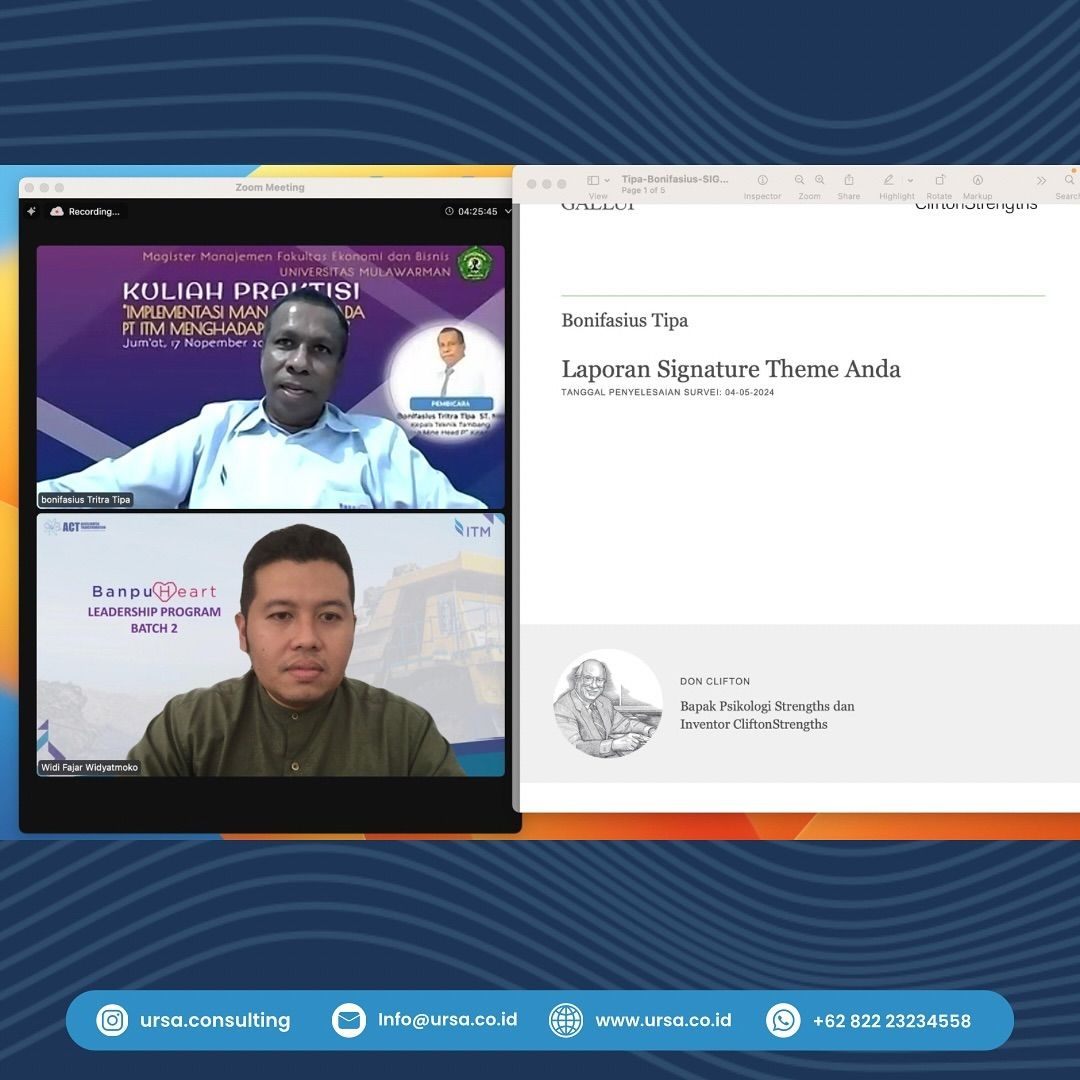Expand the meeting timer dropdown chevron
1080x1080 pixels.
(x=508, y=211)
